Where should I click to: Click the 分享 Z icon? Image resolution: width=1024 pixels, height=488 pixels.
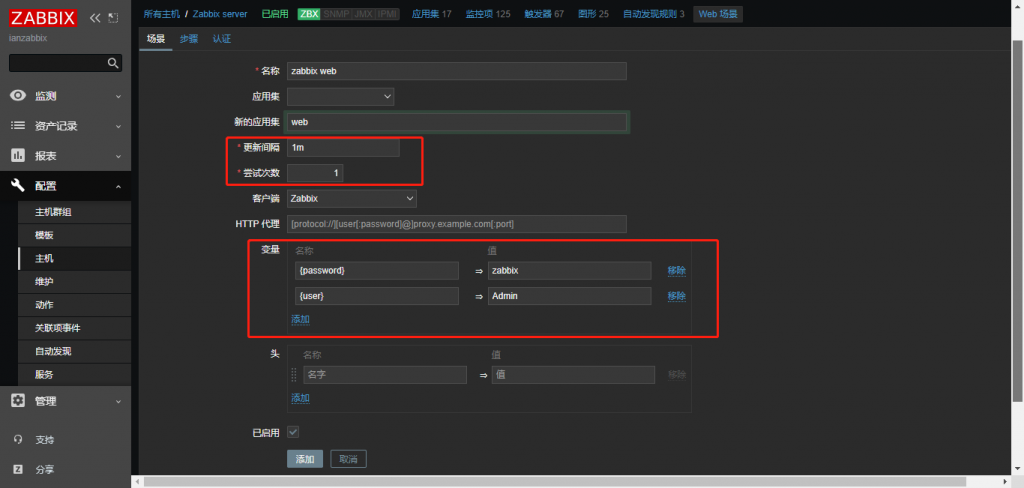click(18, 469)
